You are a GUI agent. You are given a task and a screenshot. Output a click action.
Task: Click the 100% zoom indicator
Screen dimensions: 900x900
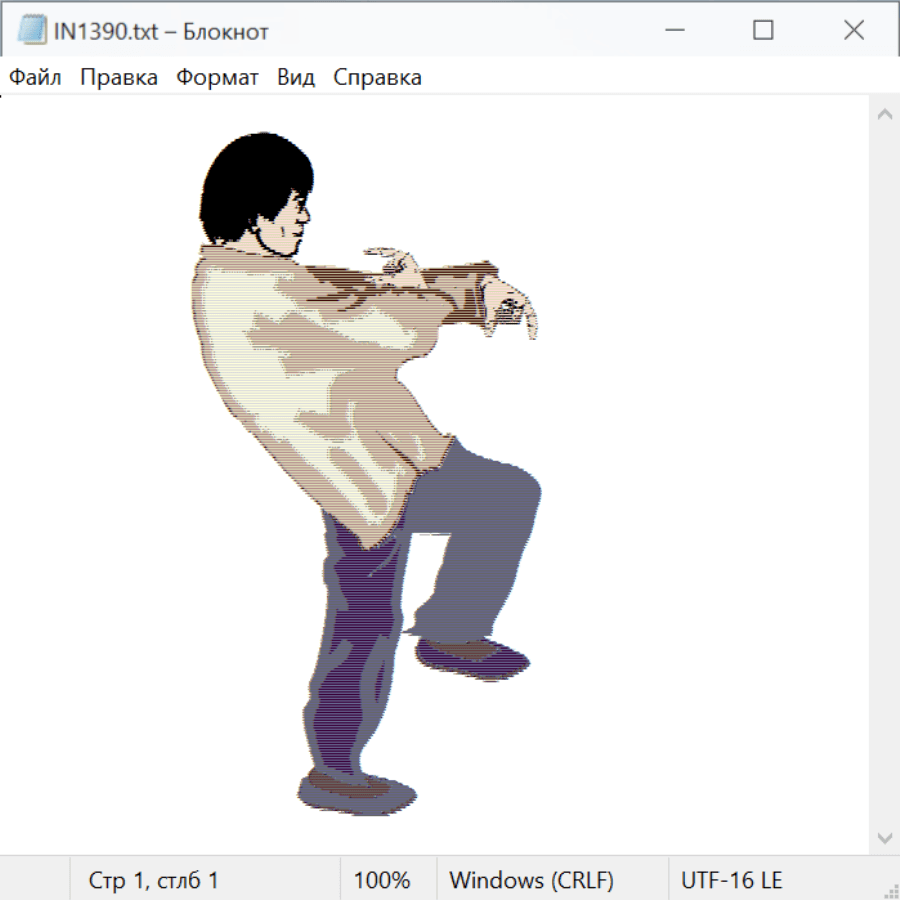[382, 881]
